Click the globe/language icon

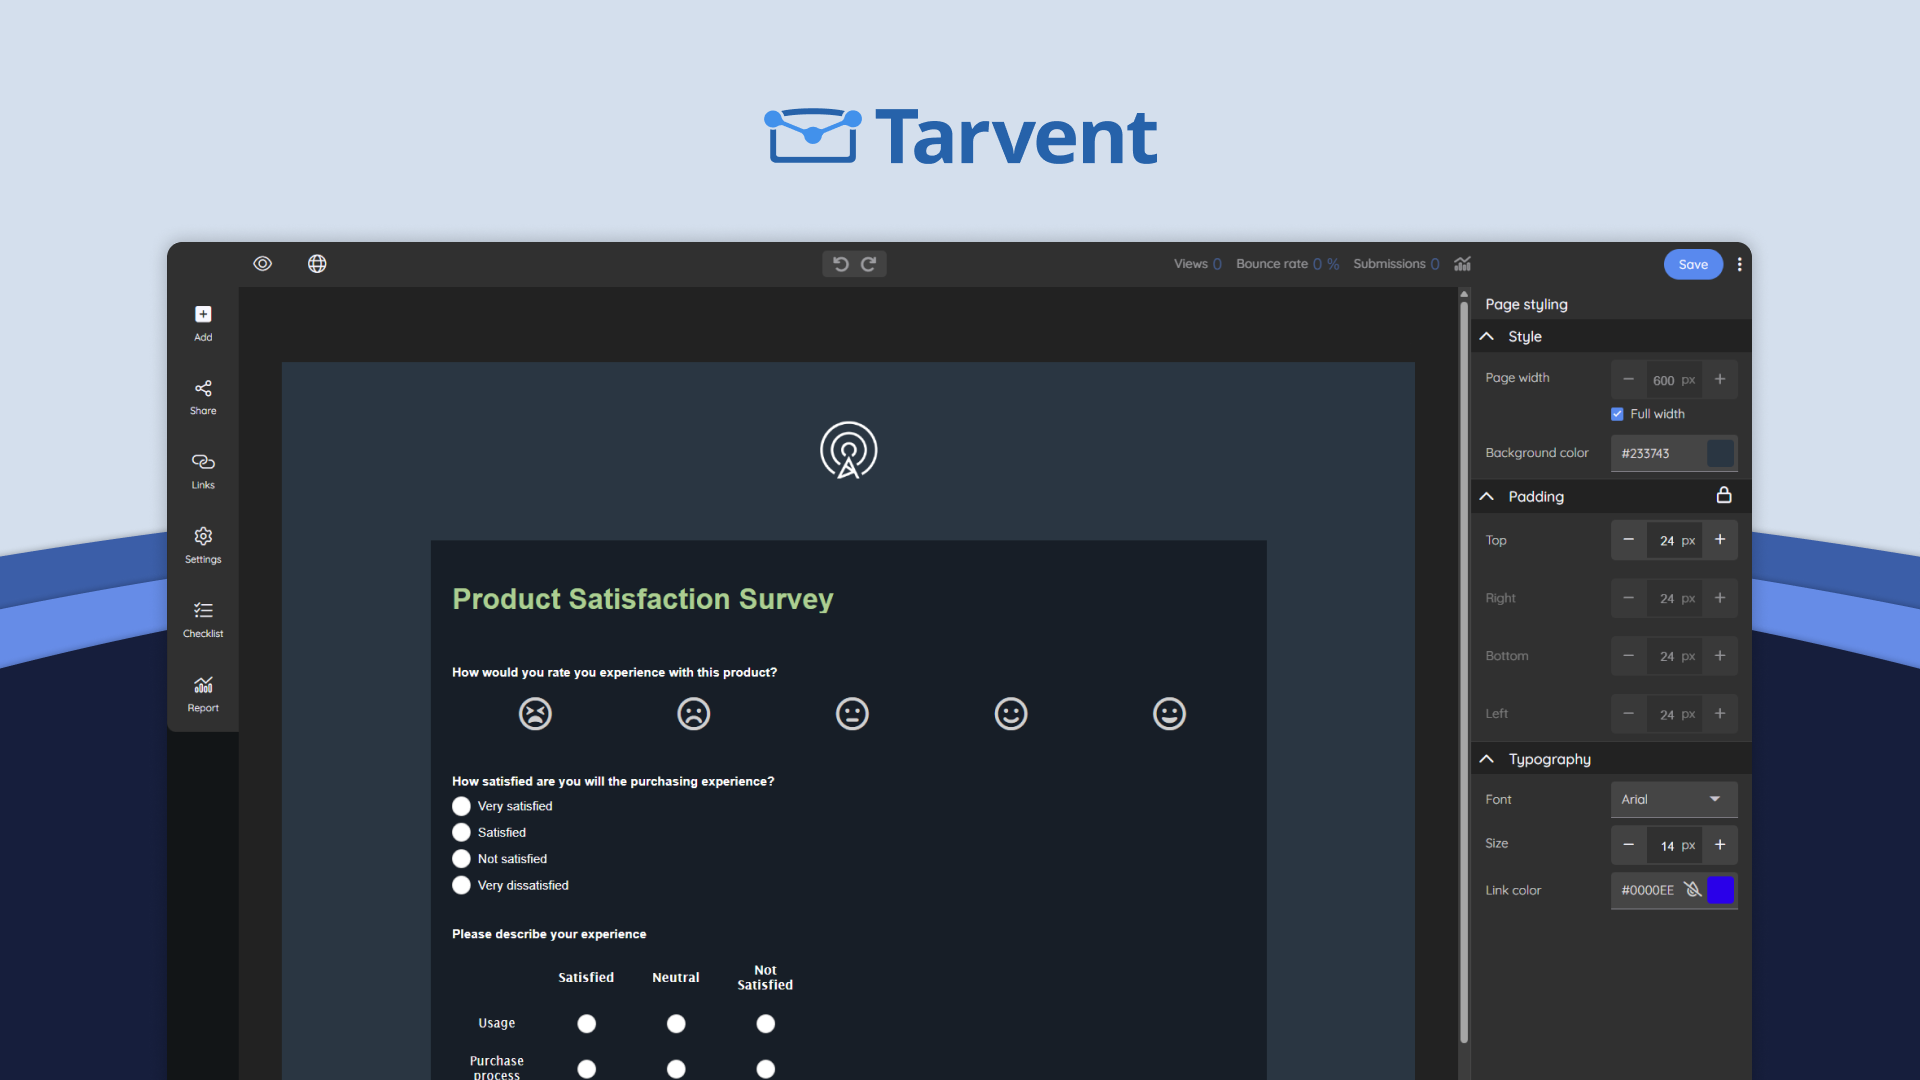tap(318, 262)
